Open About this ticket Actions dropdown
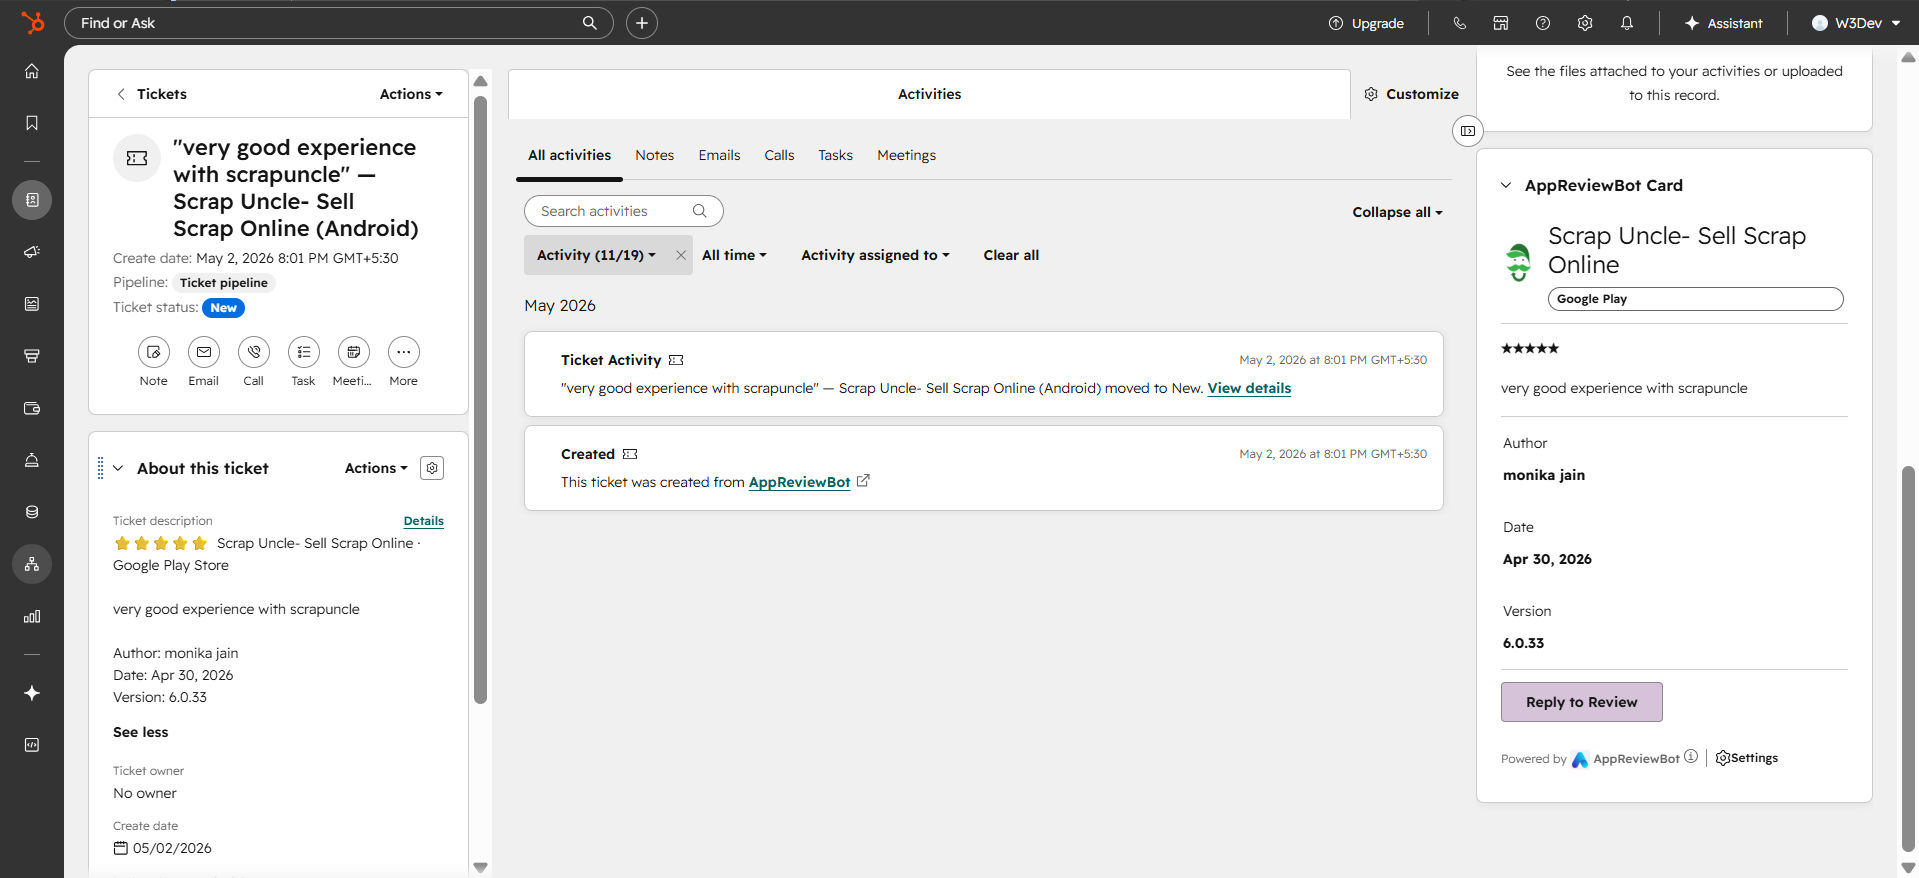This screenshot has width=1919, height=878. point(376,468)
